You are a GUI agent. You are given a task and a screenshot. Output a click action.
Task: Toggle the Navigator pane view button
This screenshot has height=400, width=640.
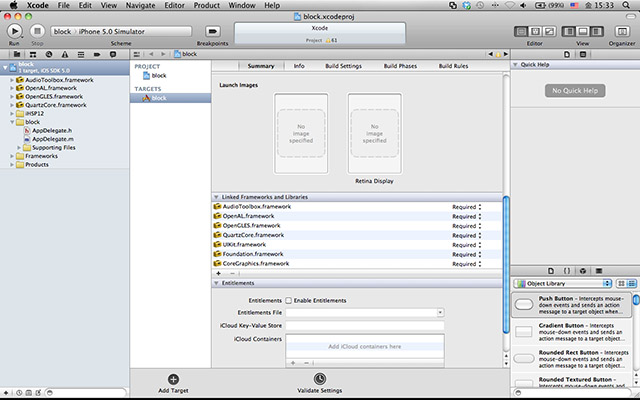click(569, 31)
